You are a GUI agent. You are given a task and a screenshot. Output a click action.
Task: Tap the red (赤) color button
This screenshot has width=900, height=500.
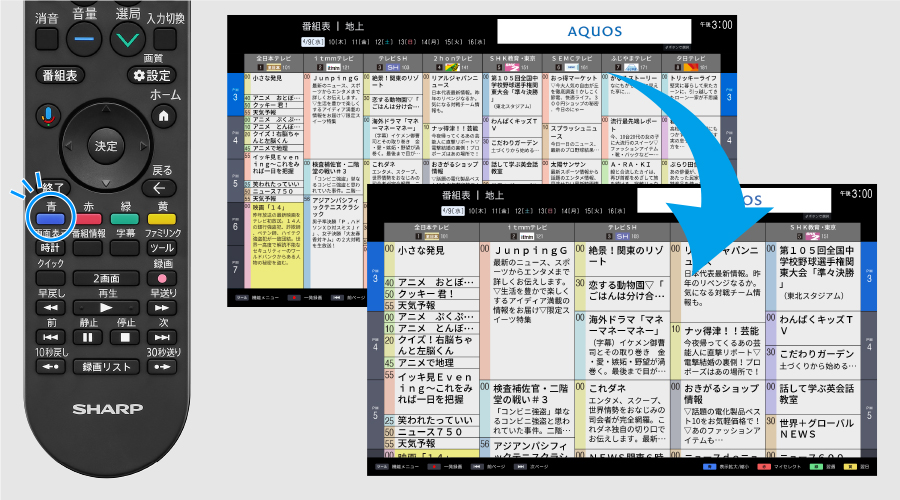(x=88, y=219)
